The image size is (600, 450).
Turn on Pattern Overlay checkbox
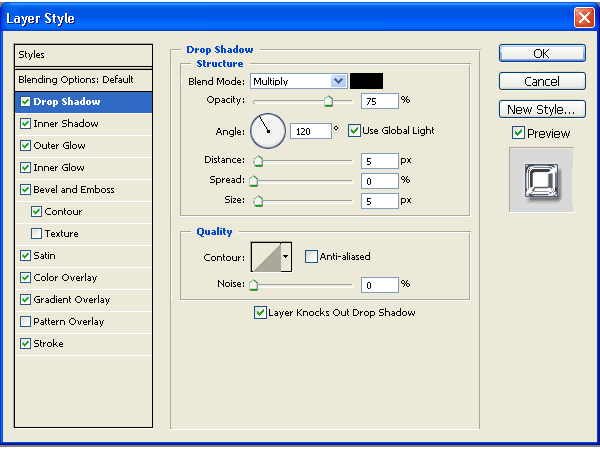pos(25,322)
